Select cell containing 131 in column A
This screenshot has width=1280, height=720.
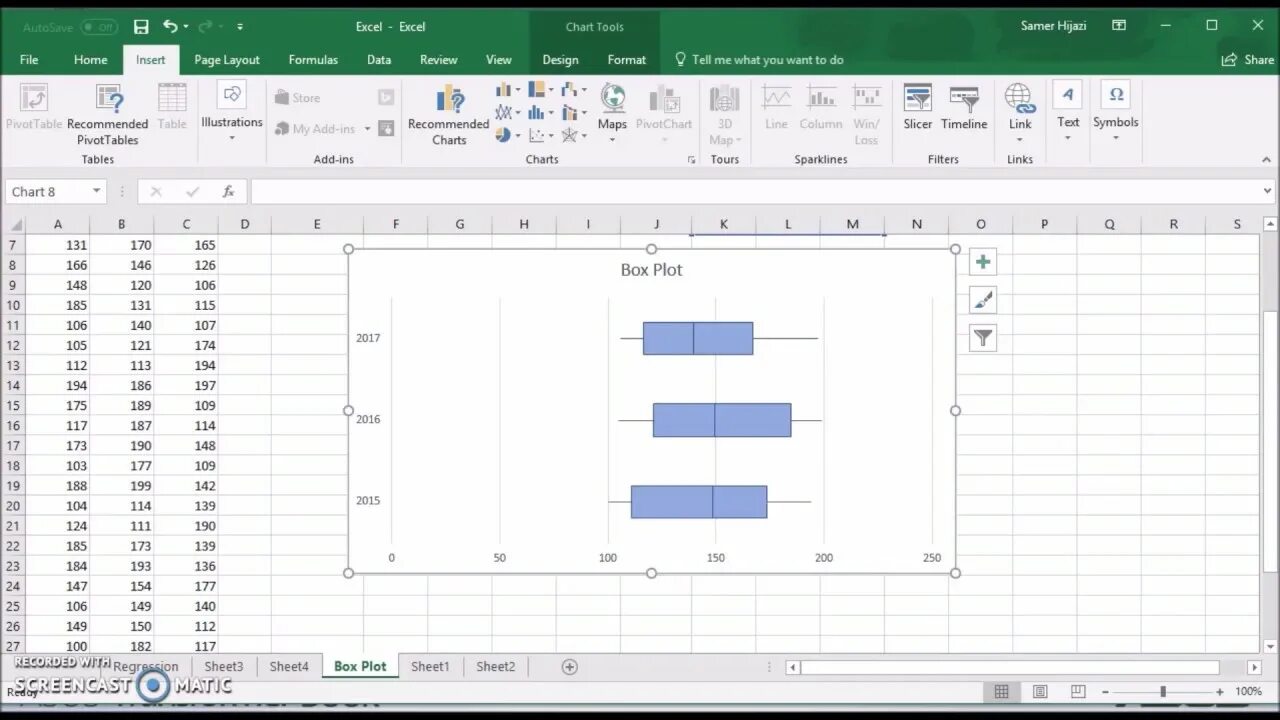point(57,245)
